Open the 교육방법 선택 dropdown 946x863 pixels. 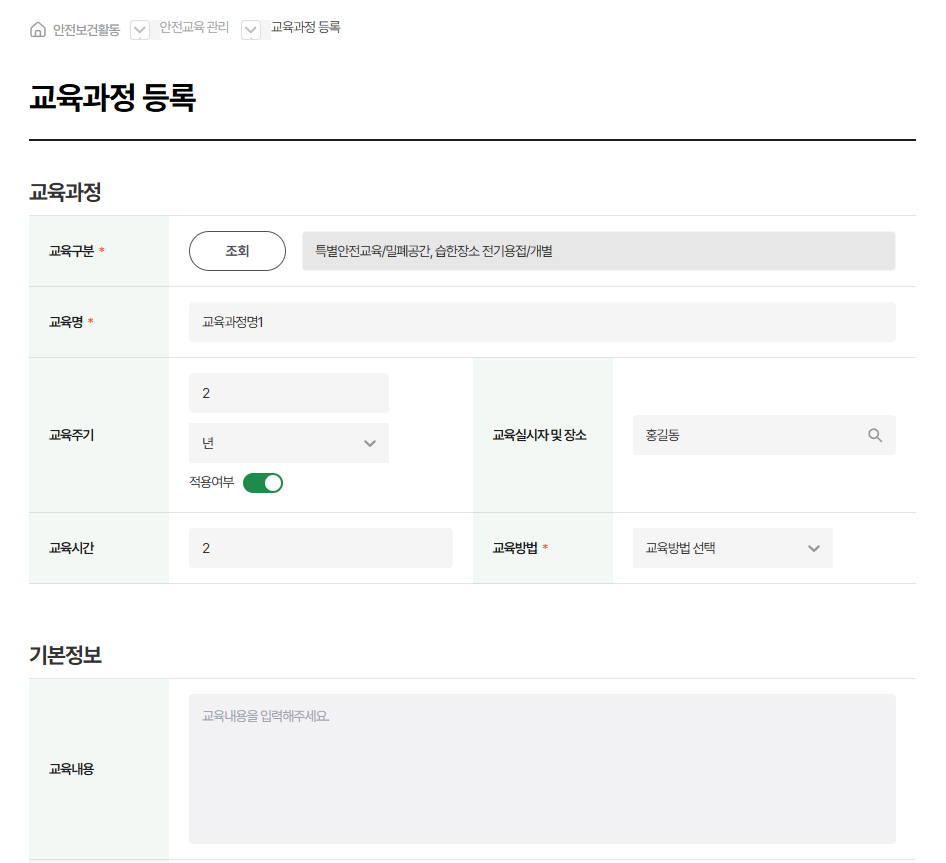732,548
